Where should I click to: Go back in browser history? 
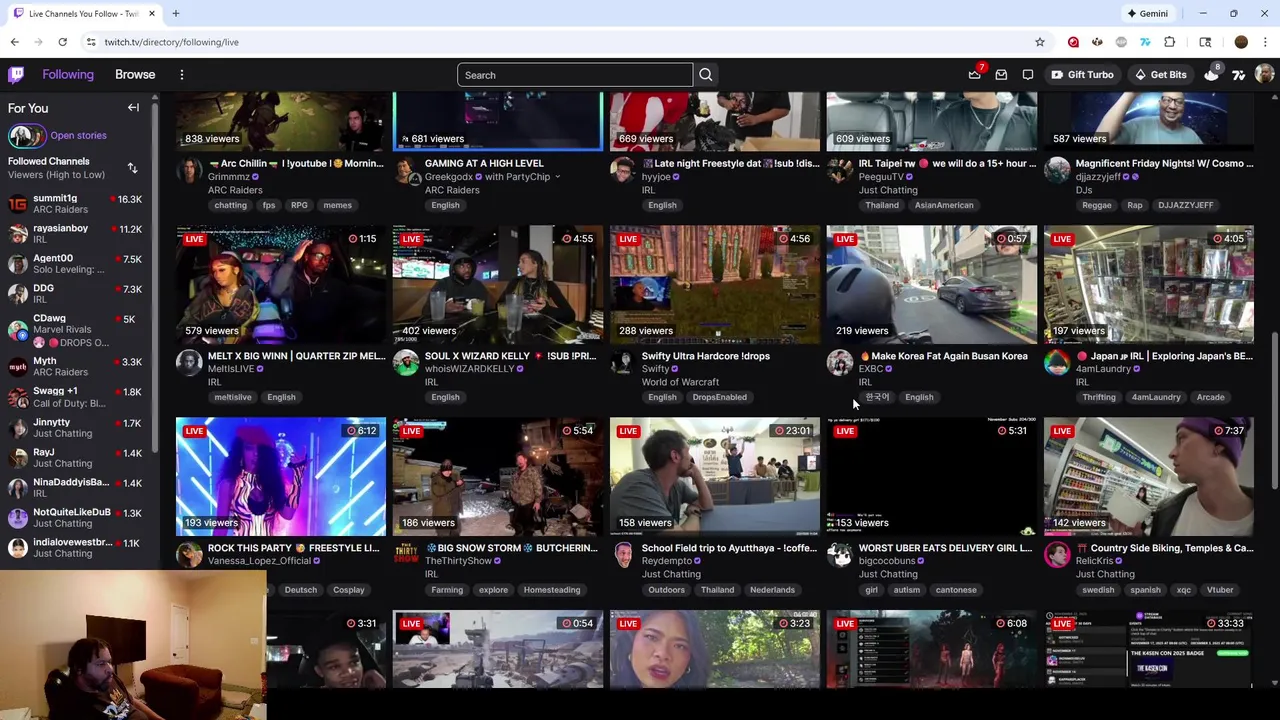[15, 42]
